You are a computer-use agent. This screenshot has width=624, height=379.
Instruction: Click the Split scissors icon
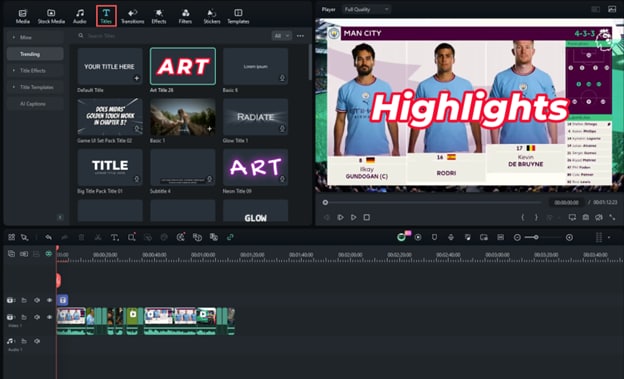pyautogui.click(x=98, y=237)
